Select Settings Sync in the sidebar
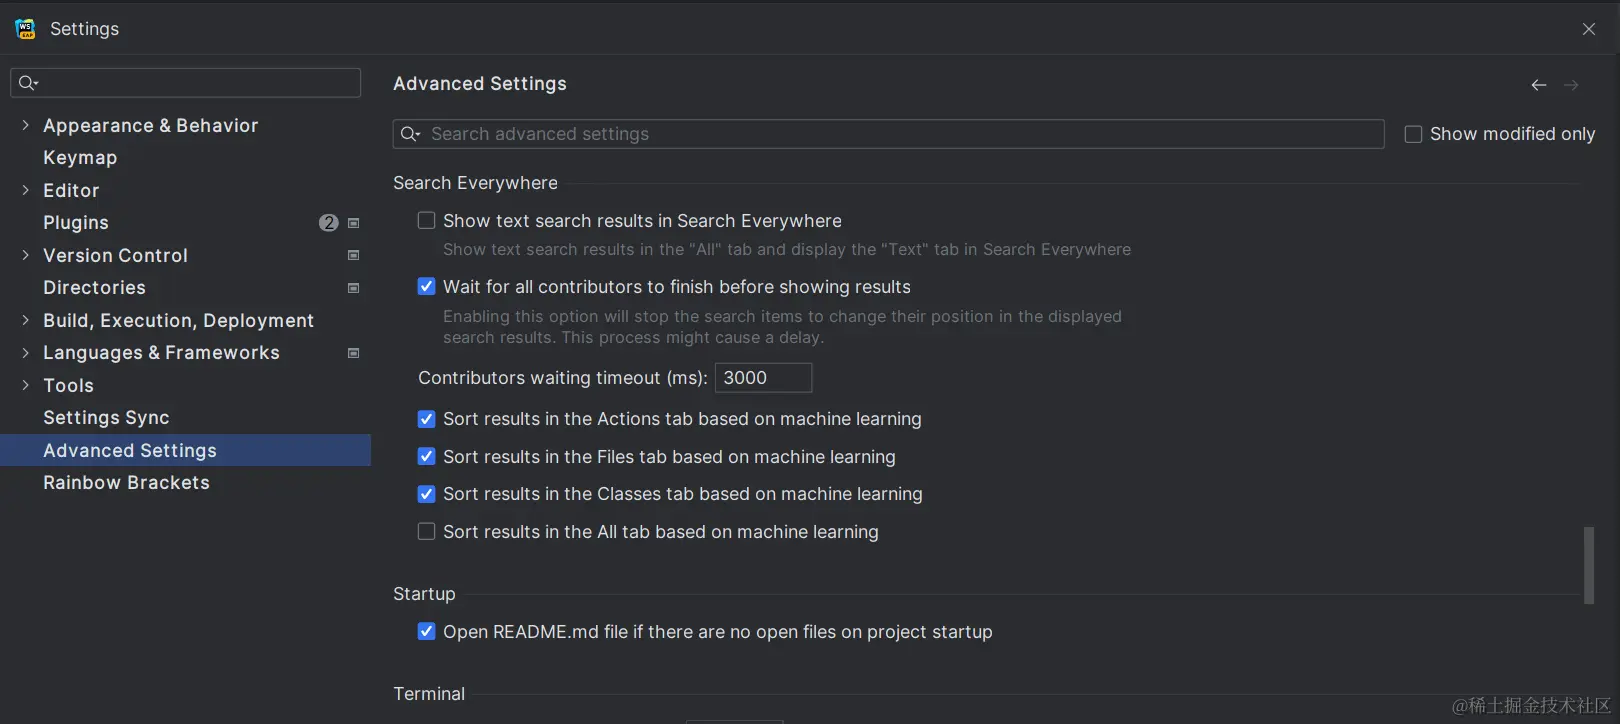Image resolution: width=1620 pixels, height=724 pixels. (106, 418)
